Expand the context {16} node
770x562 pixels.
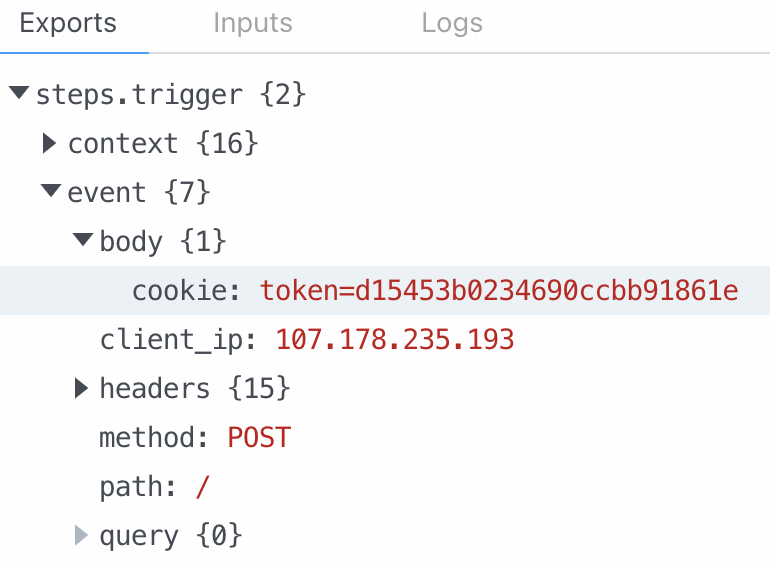pyautogui.click(x=49, y=143)
